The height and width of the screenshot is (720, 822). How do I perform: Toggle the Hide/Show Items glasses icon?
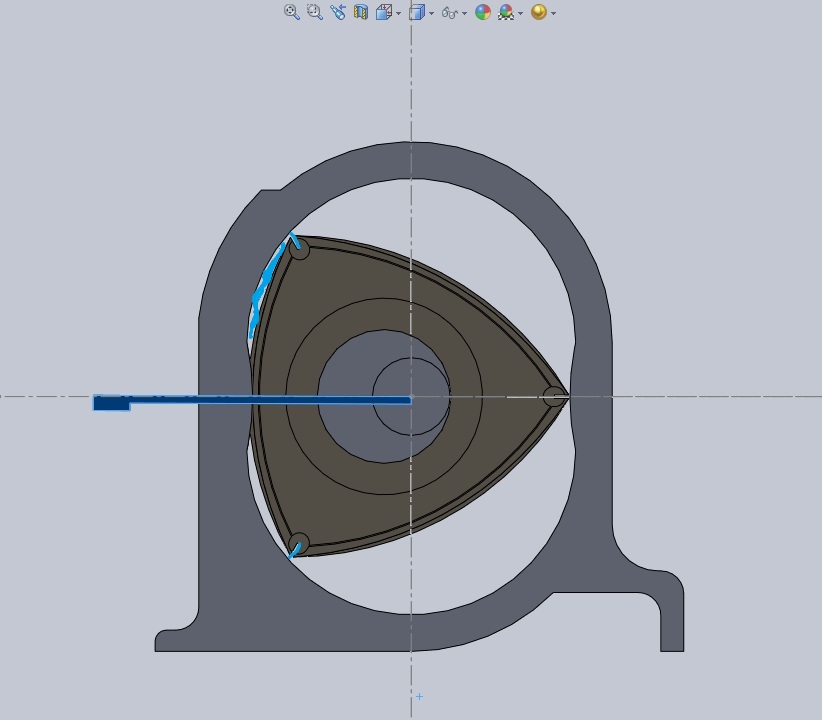click(450, 13)
